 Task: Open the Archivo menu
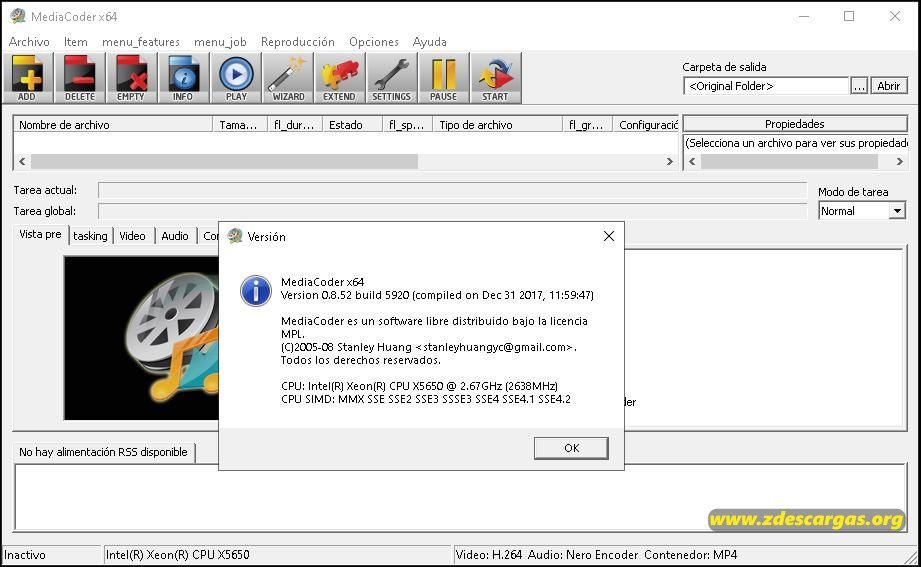tap(29, 42)
